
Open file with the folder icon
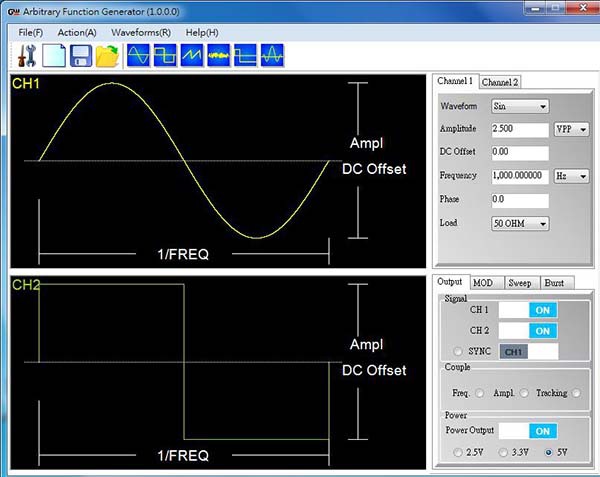pyautogui.click(x=107, y=56)
